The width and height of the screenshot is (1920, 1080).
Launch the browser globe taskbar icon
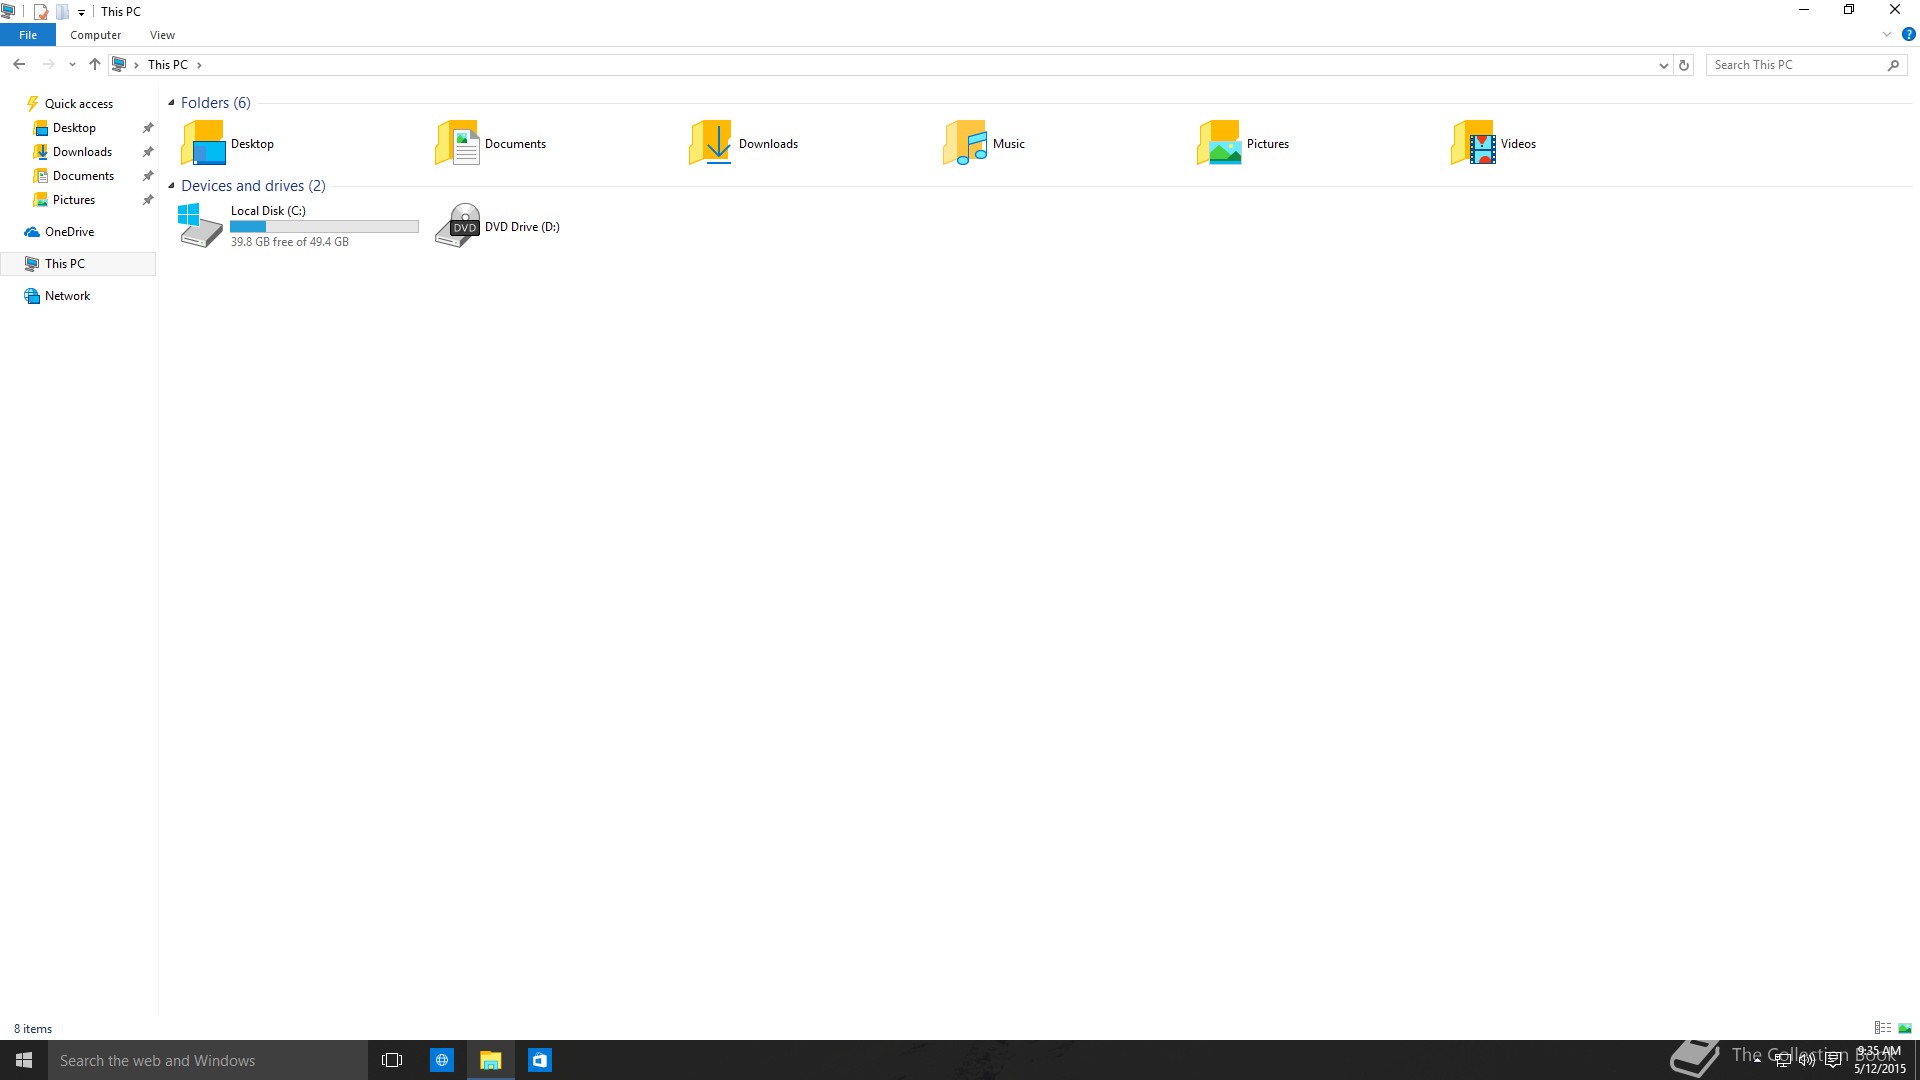click(x=441, y=1060)
